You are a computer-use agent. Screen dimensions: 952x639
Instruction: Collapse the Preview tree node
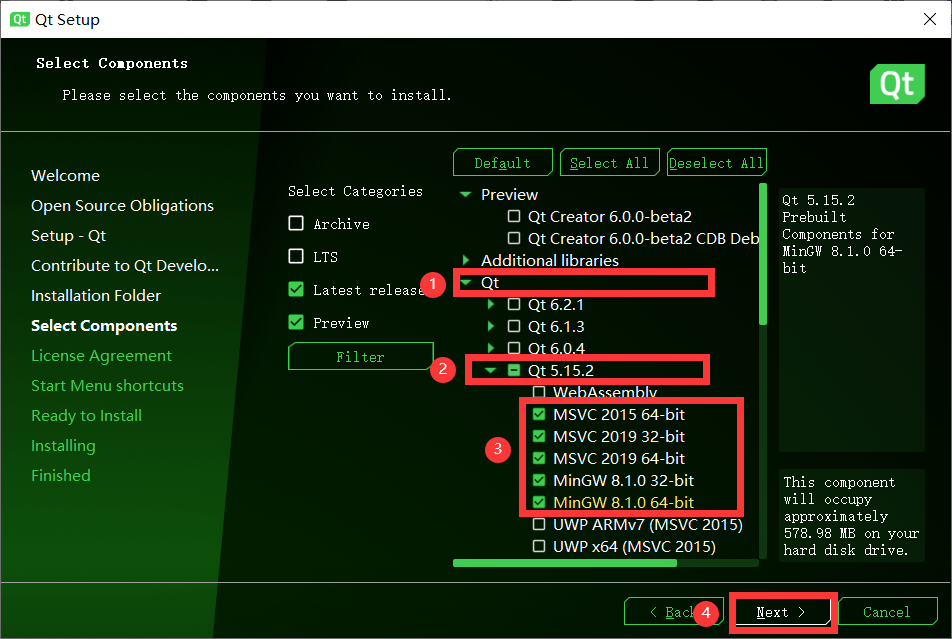(x=466, y=194)
